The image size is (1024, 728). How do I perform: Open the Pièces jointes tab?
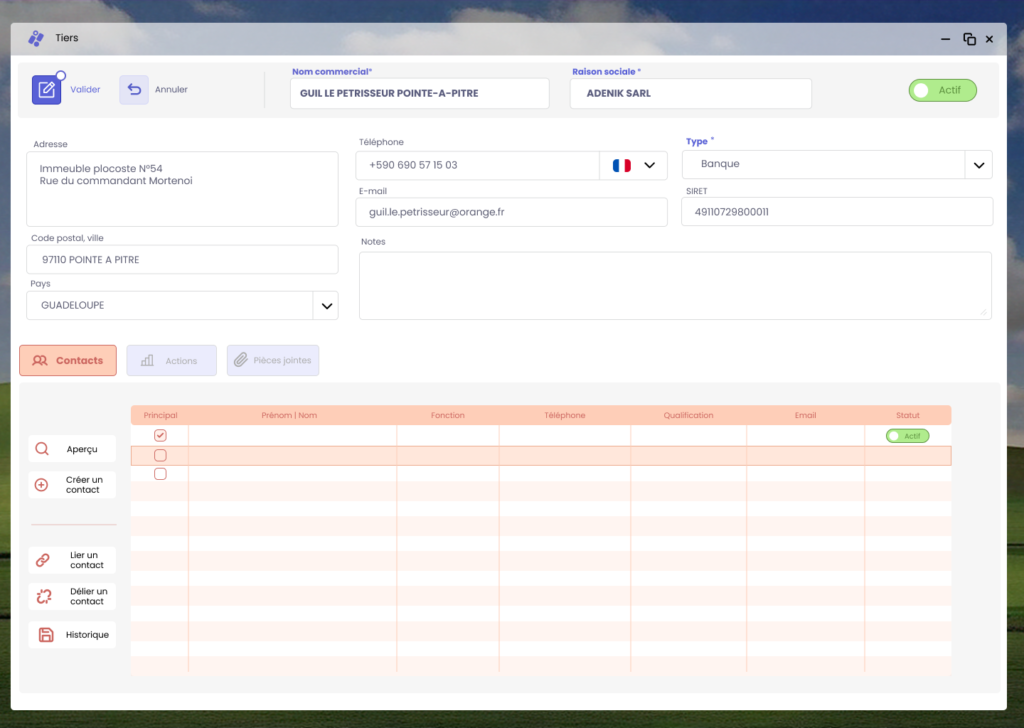[x=273, y=361]
